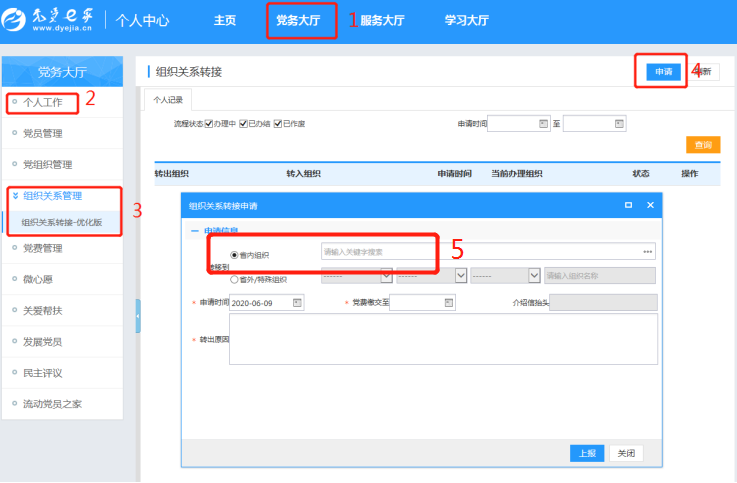This screenshot has height=483, width=737.
Task: Click the blue 上报 submit button
Action: (x=586, y=453)
